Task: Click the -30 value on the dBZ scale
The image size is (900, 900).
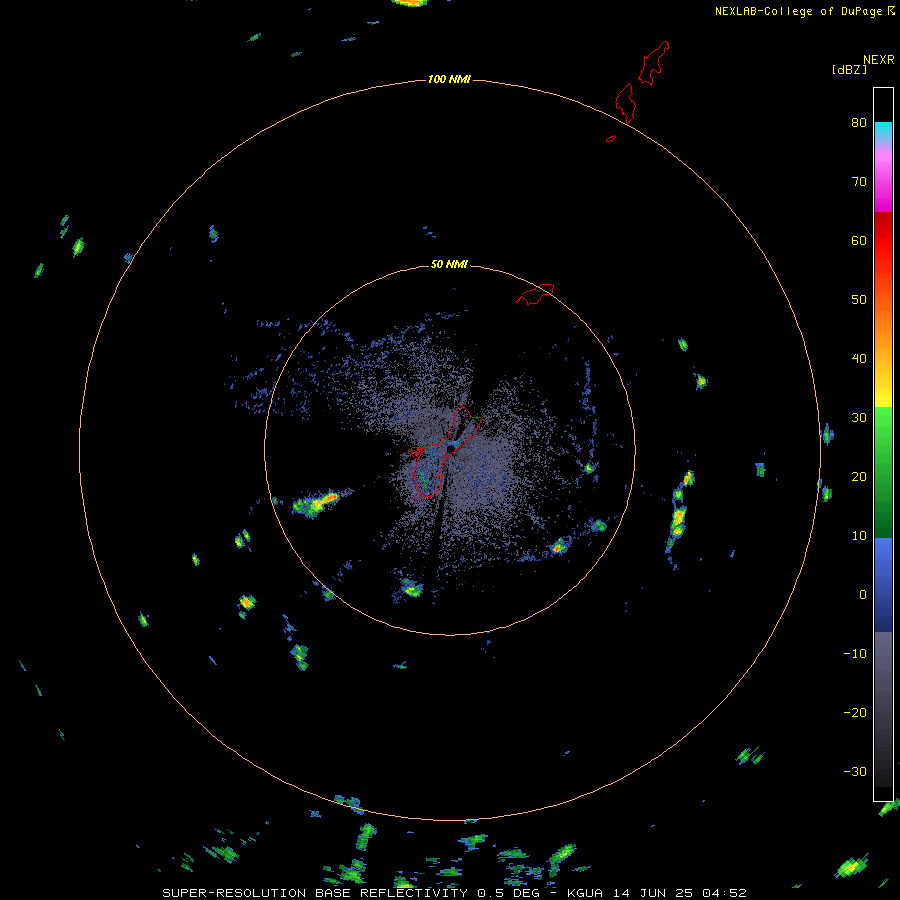Action: (x=855, y=771)
